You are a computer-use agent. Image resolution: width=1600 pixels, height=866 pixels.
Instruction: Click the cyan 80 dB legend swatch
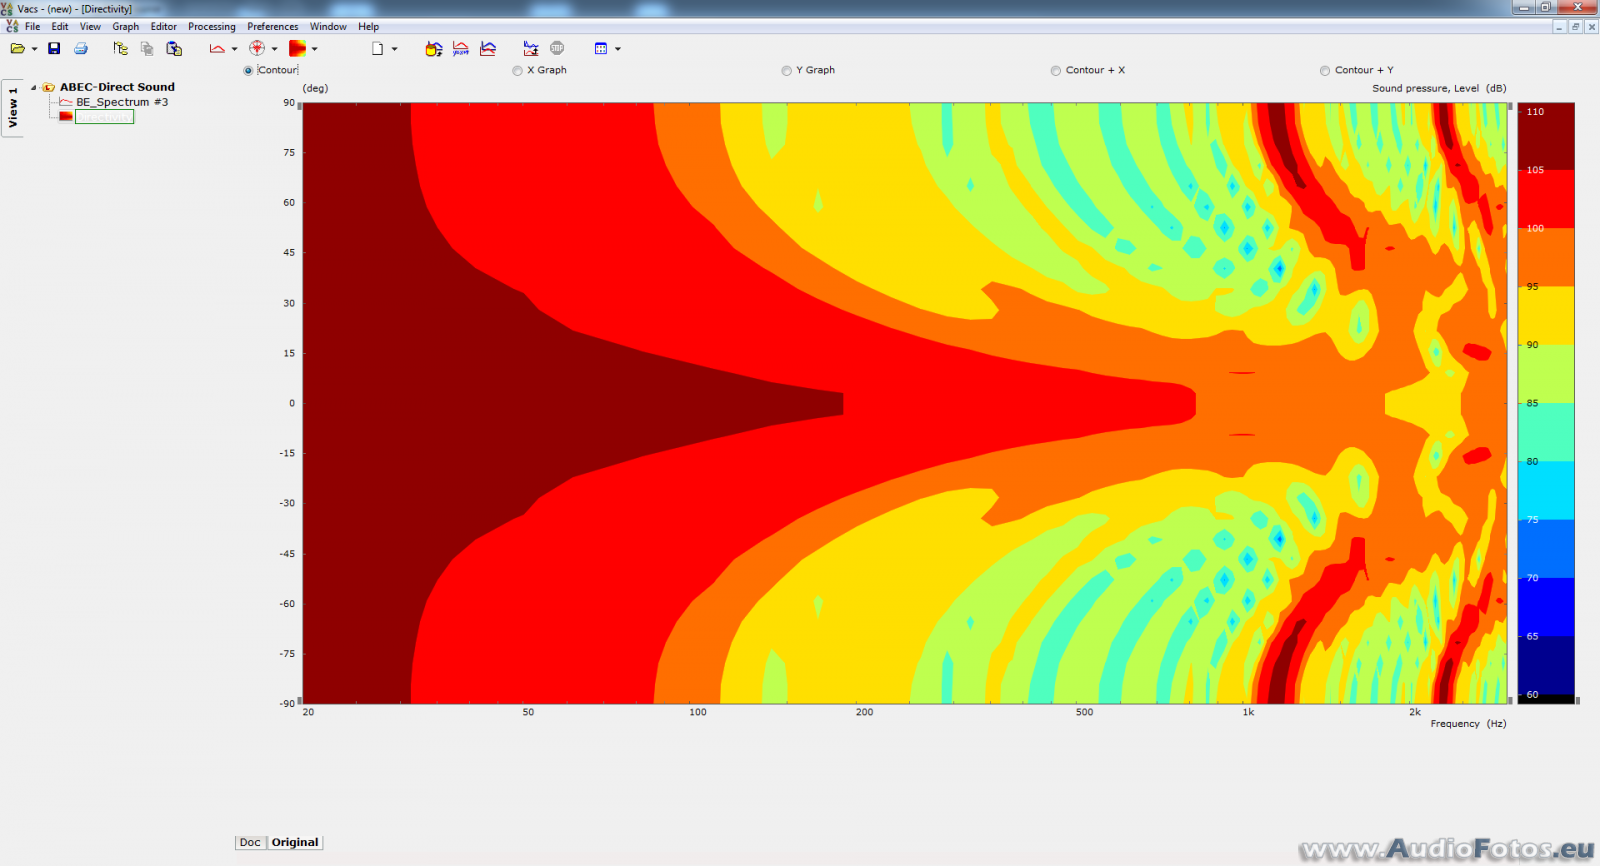coord(1546,490)
